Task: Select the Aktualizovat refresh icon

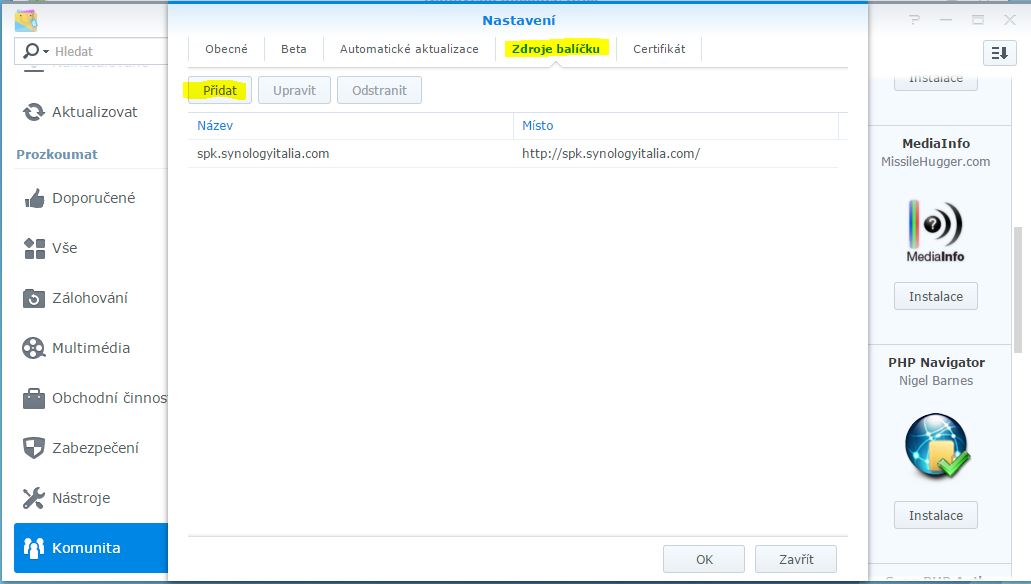Action: [34, 112]
